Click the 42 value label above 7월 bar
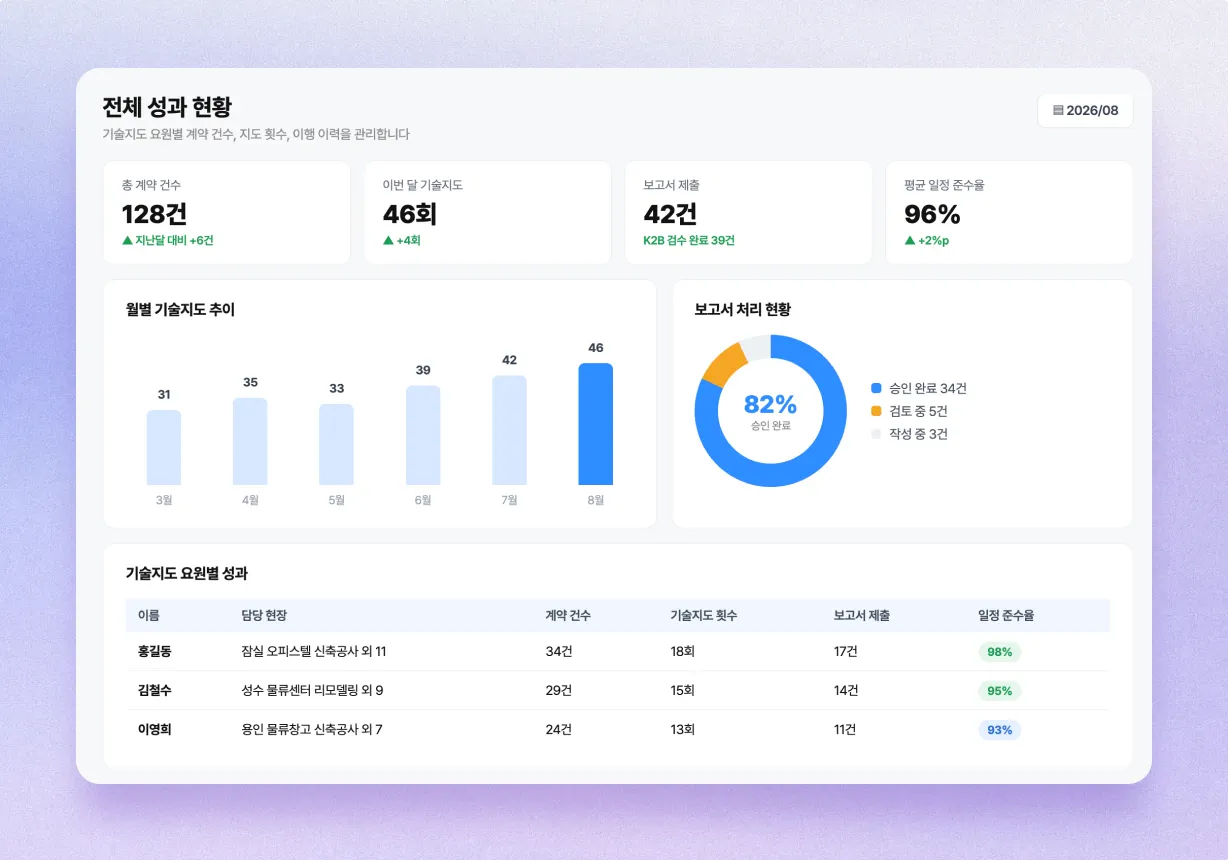 [509, 360]
